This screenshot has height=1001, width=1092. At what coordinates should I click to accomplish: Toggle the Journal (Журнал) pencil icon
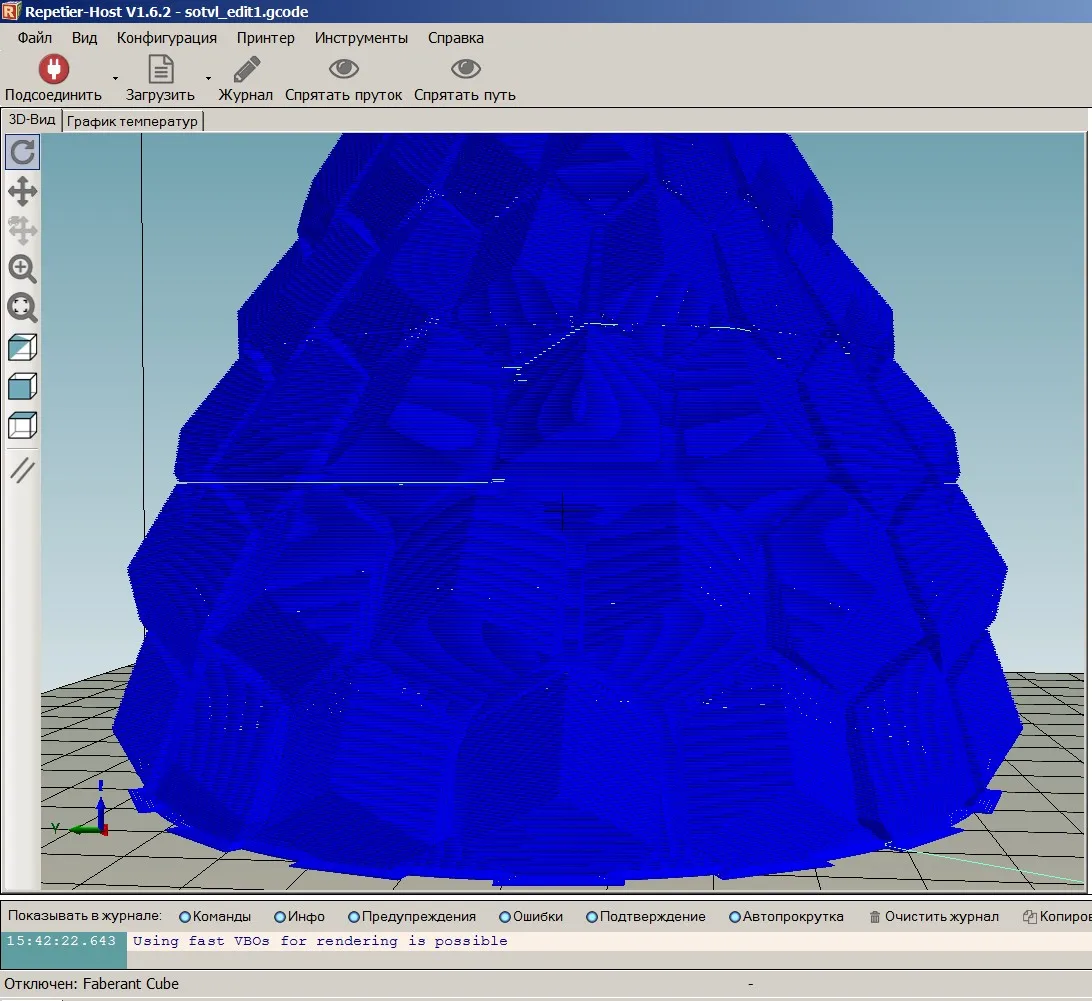pos(246,69)
